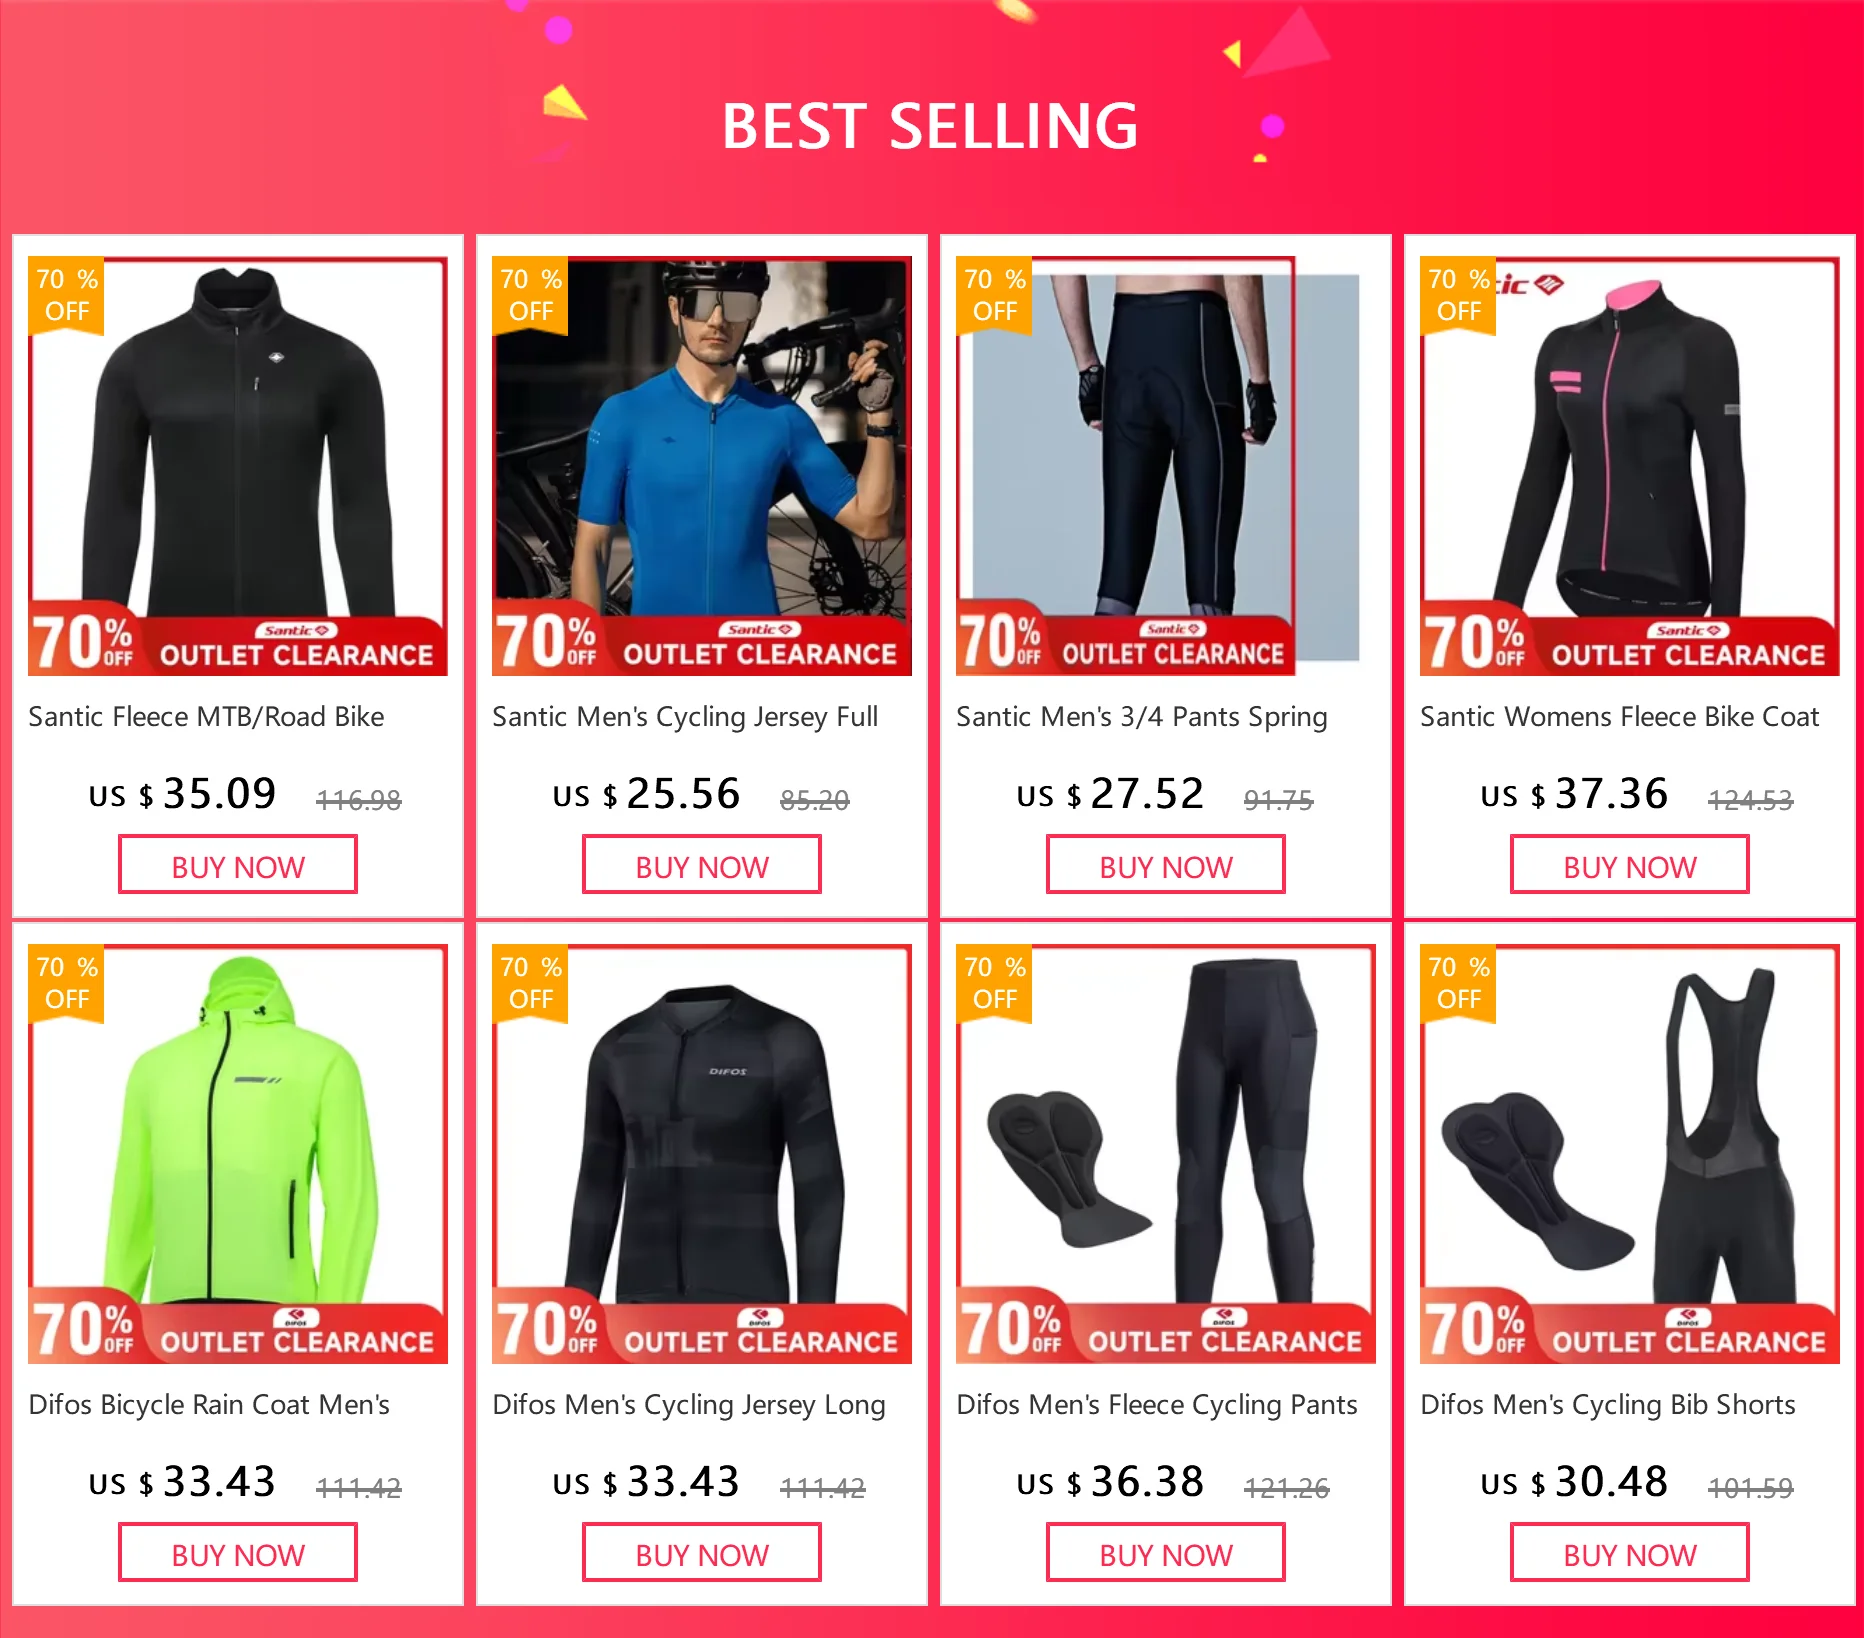The image size is (1864, 1638).
Task: Click Buy Now for the $25.56 jersey
Action: point(702,865)
